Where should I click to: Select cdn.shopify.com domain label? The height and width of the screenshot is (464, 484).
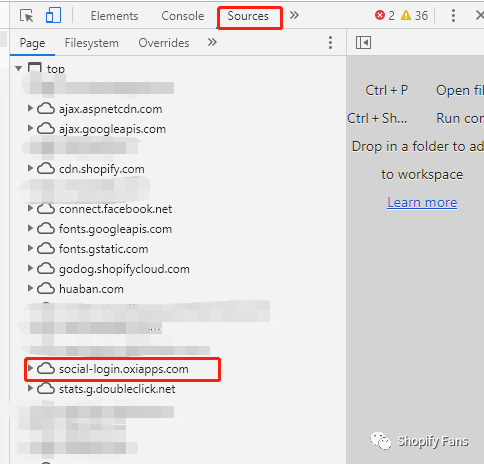tap(102, 169)
